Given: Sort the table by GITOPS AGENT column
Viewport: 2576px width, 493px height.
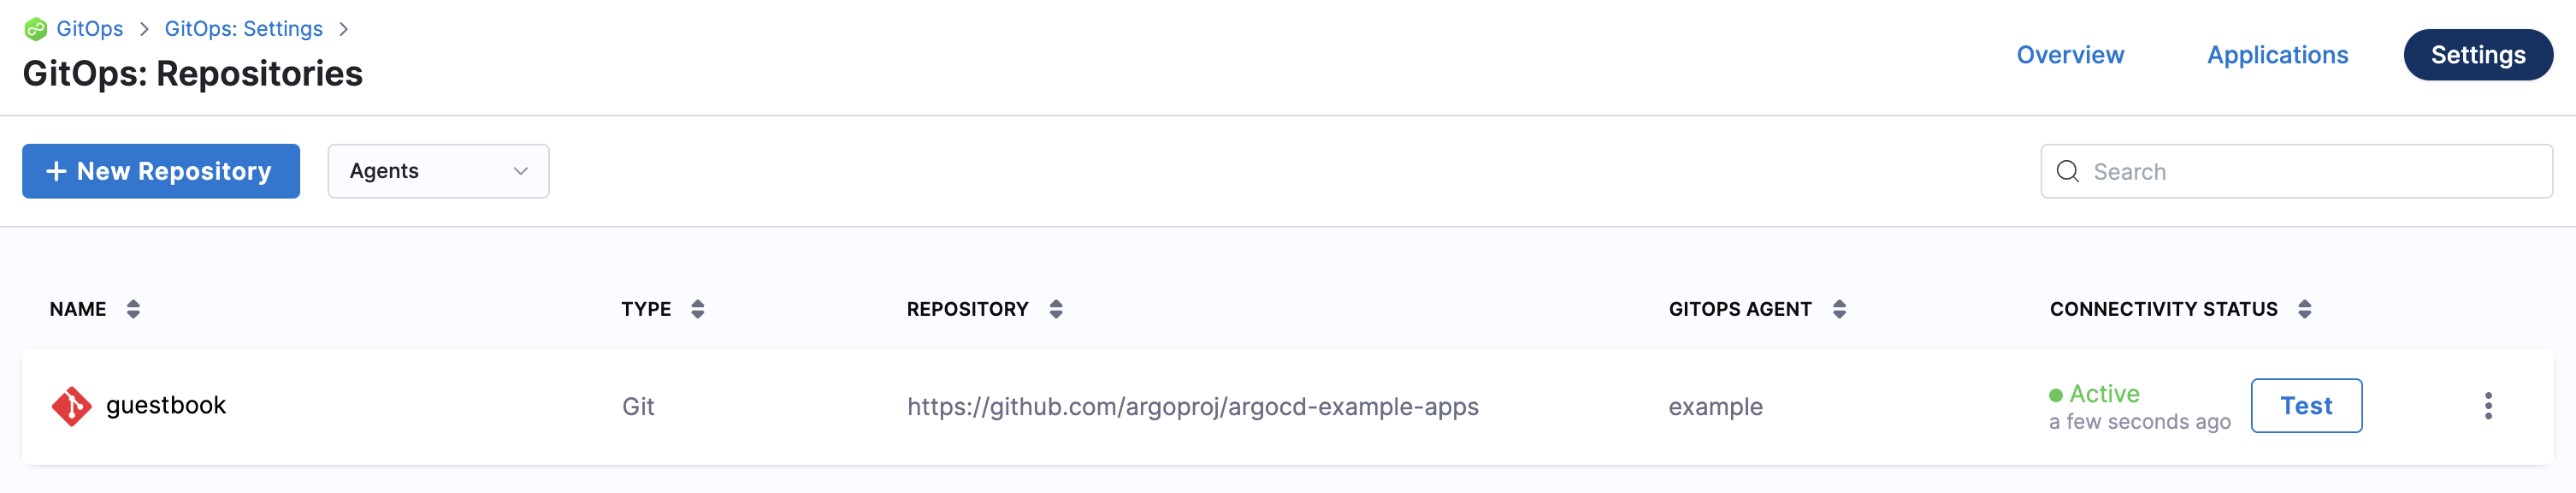Looking at the screenshot, I should 1840,309.
